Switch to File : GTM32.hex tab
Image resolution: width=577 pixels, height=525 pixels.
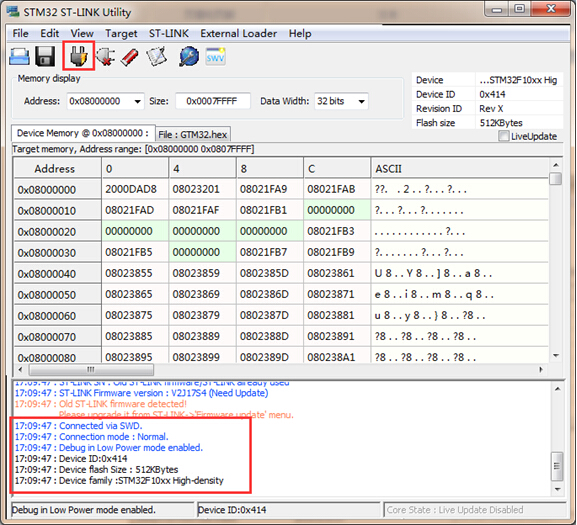(x=192, y=135)
